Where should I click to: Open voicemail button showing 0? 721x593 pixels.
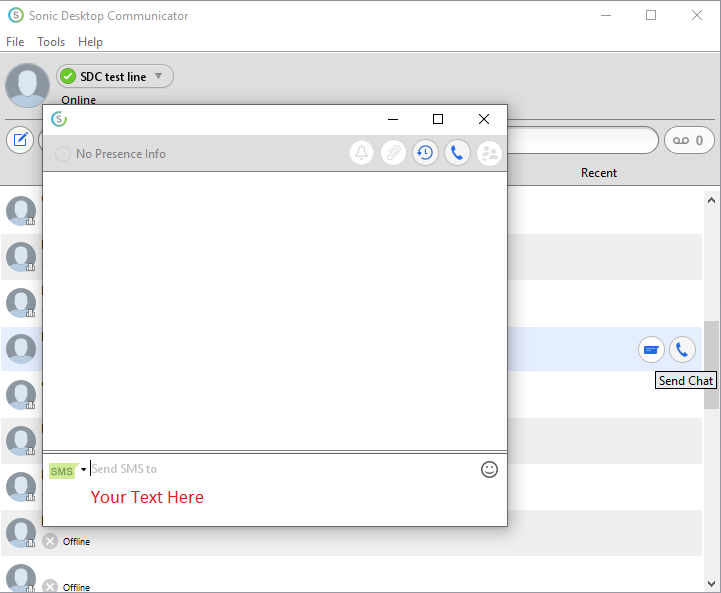coord(689,140)
